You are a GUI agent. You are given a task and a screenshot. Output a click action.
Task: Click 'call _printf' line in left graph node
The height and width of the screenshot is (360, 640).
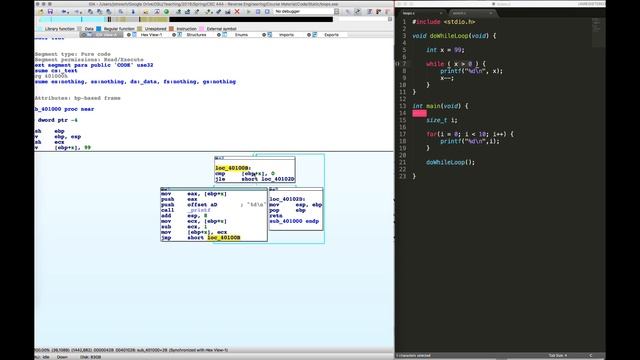tap(186, 210)
